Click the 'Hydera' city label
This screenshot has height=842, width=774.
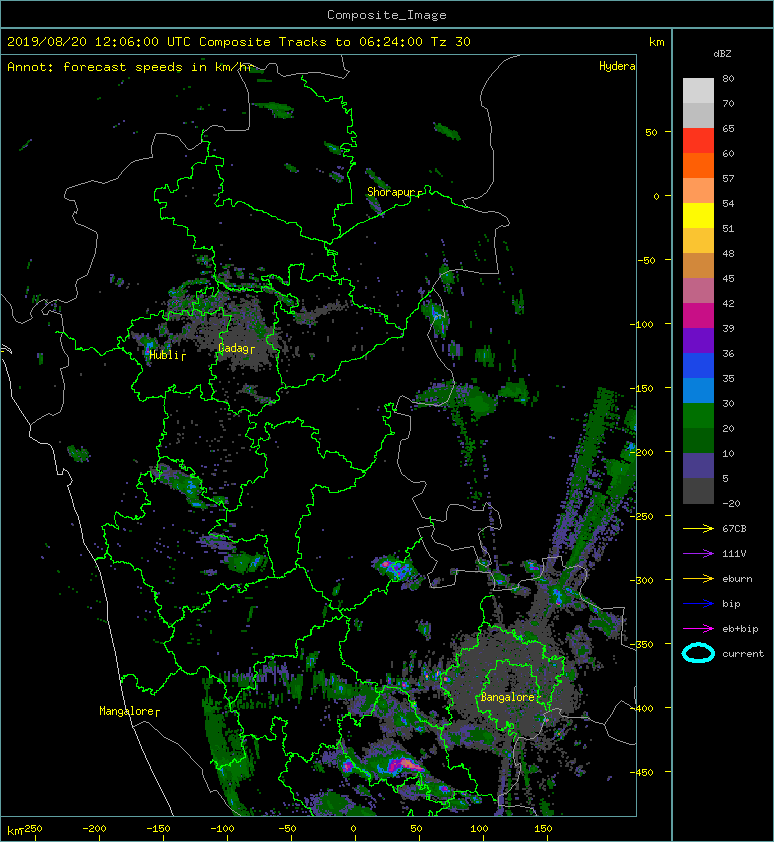click(617, 66)
